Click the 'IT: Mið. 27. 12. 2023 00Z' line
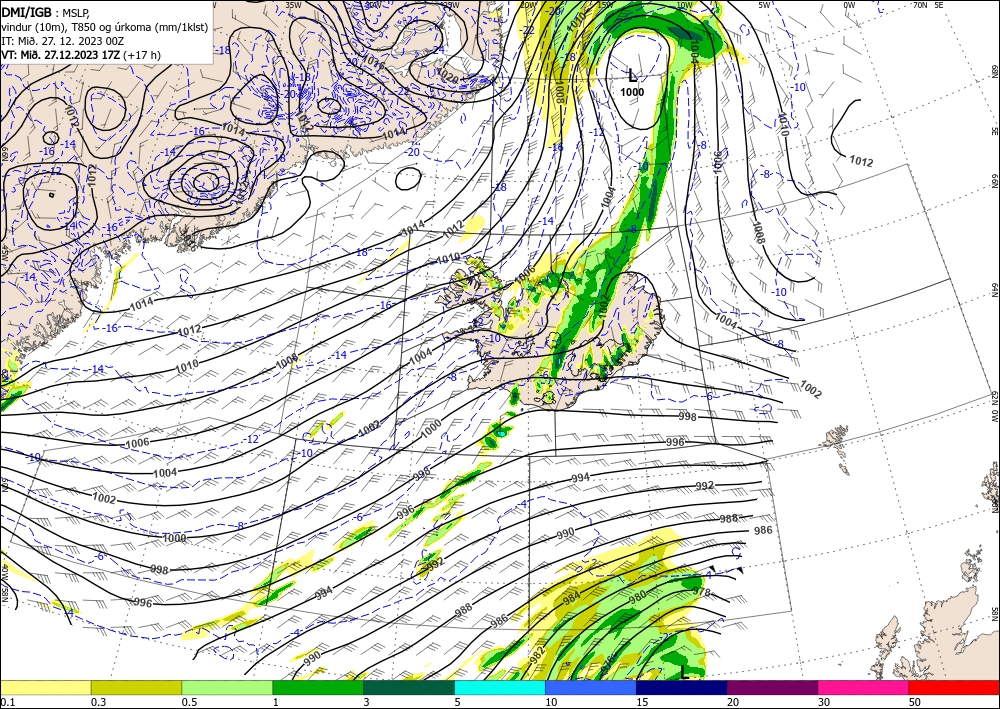 (62, 41)
